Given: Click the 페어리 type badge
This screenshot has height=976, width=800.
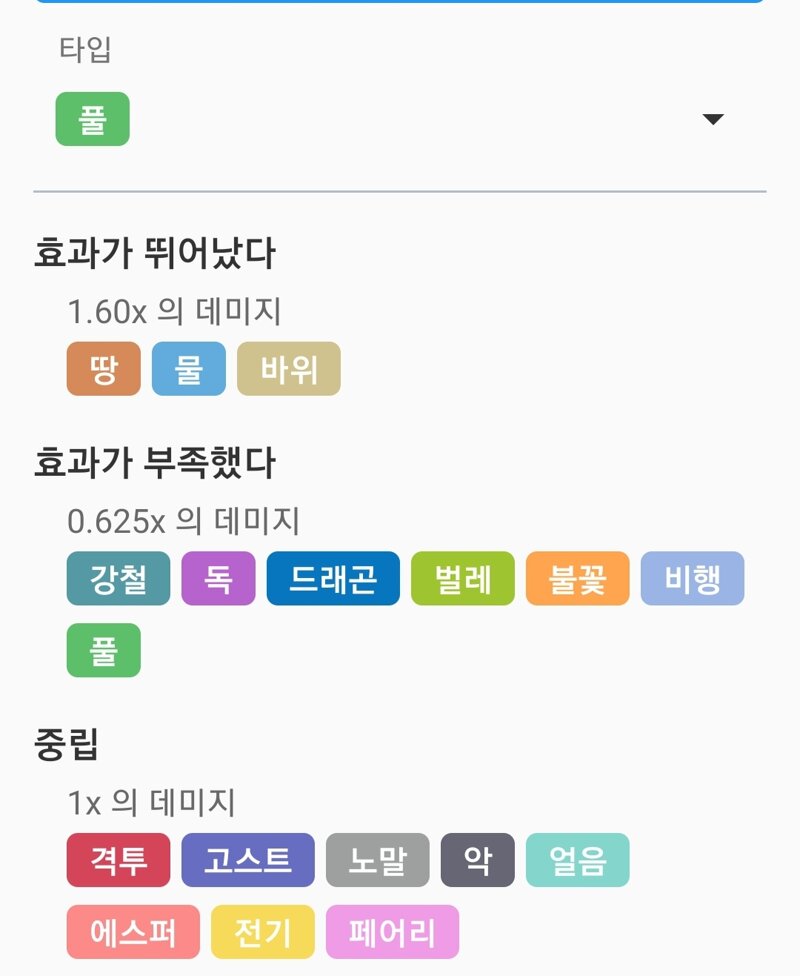Looking at the screenshot, I should 392,932.
